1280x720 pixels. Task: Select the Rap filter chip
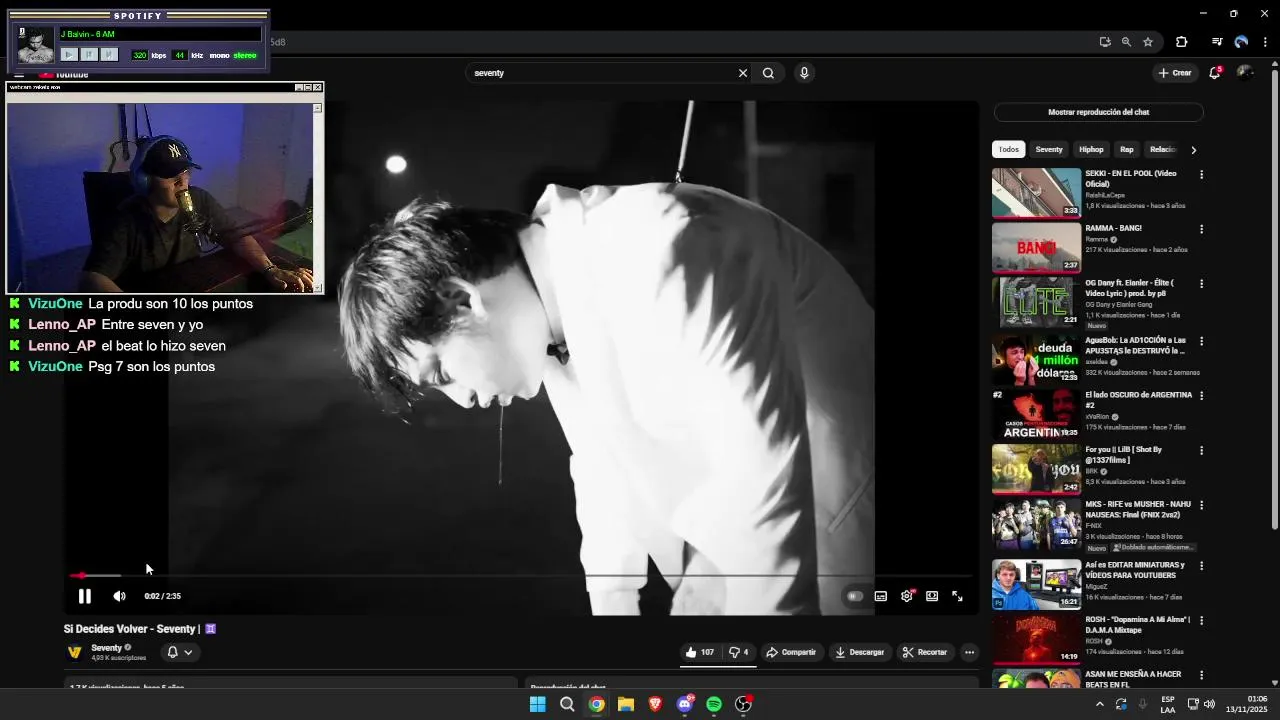1127,149
